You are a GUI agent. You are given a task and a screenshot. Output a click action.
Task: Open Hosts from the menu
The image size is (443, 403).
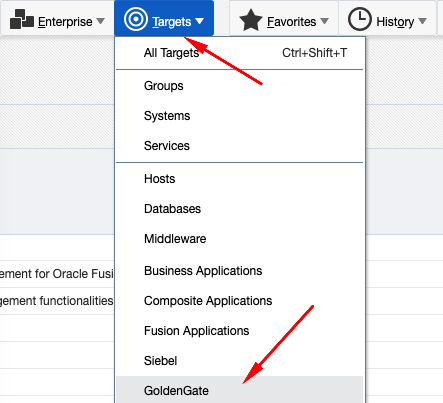pos(240,179)
